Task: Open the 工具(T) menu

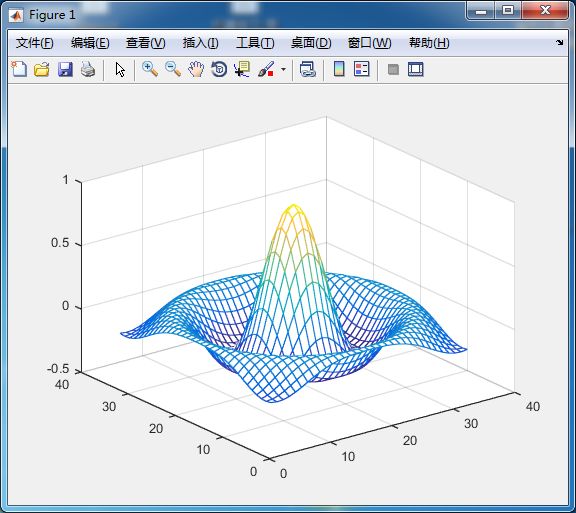Action: (255, 43)
